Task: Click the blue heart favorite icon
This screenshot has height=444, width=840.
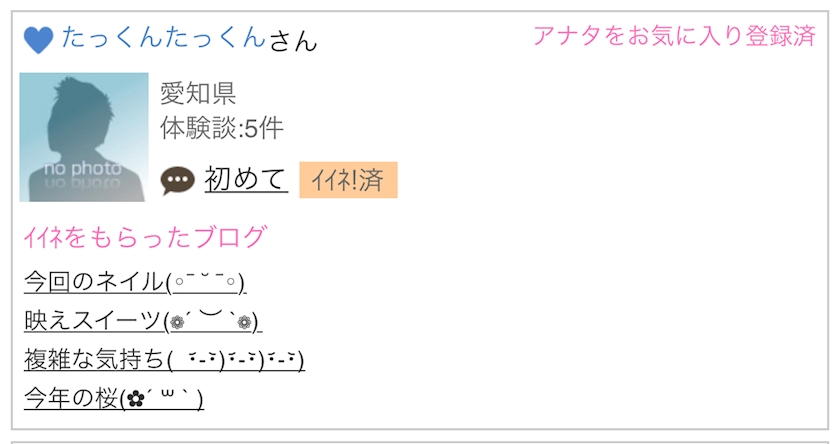Action: click(38, 40)
